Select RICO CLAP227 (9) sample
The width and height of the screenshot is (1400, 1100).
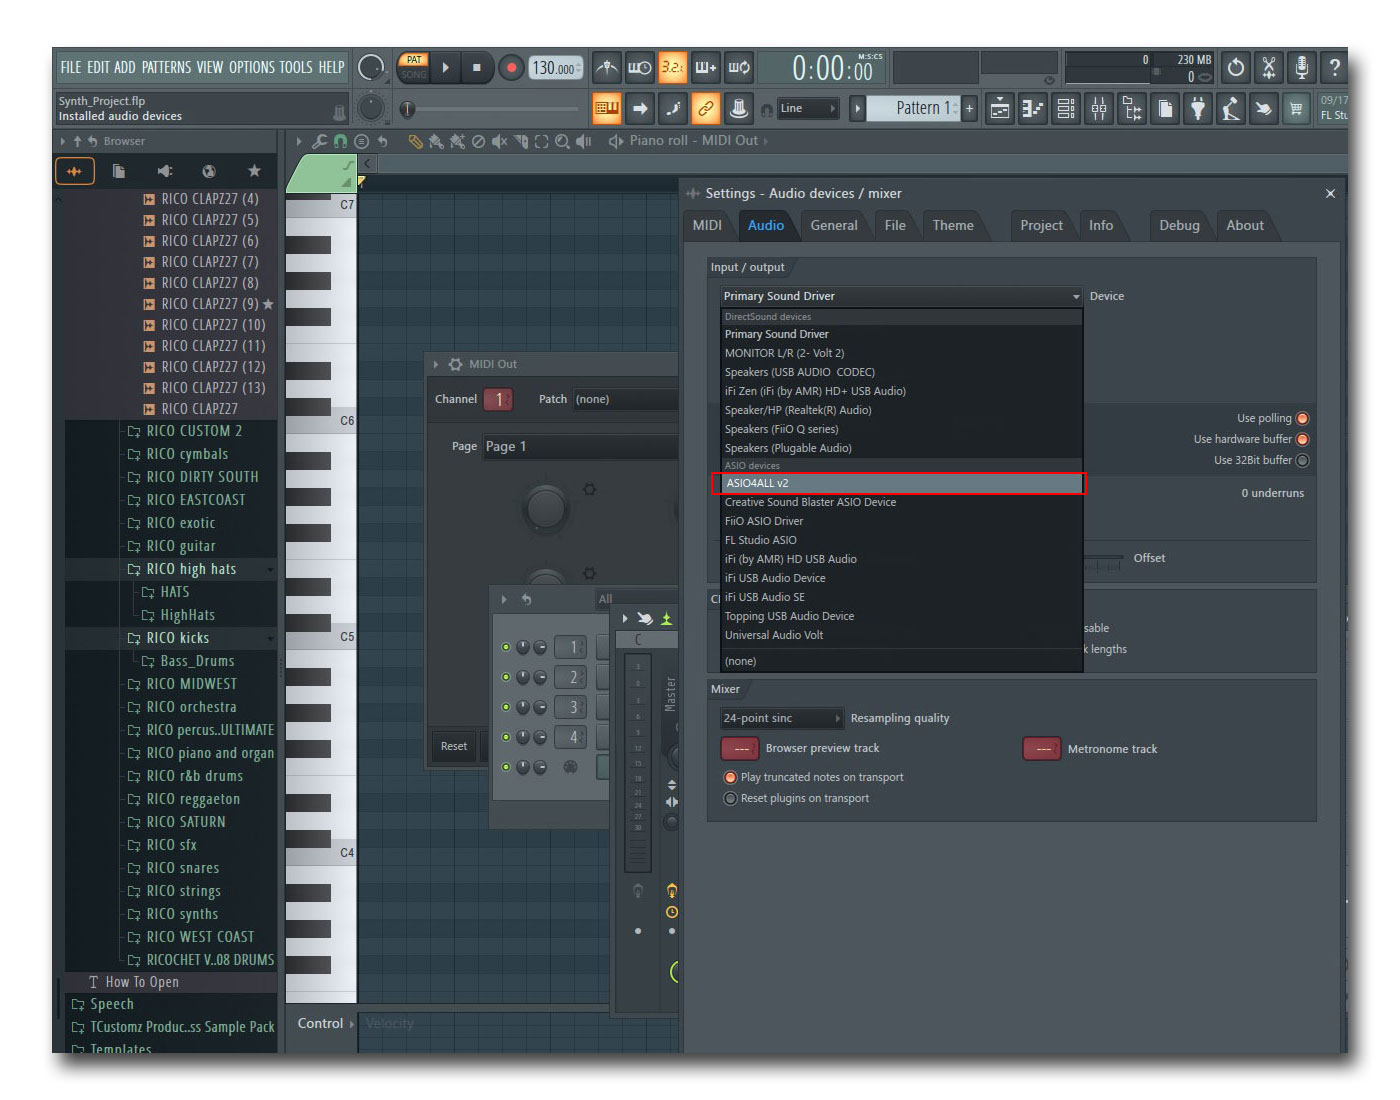(210, 304)
